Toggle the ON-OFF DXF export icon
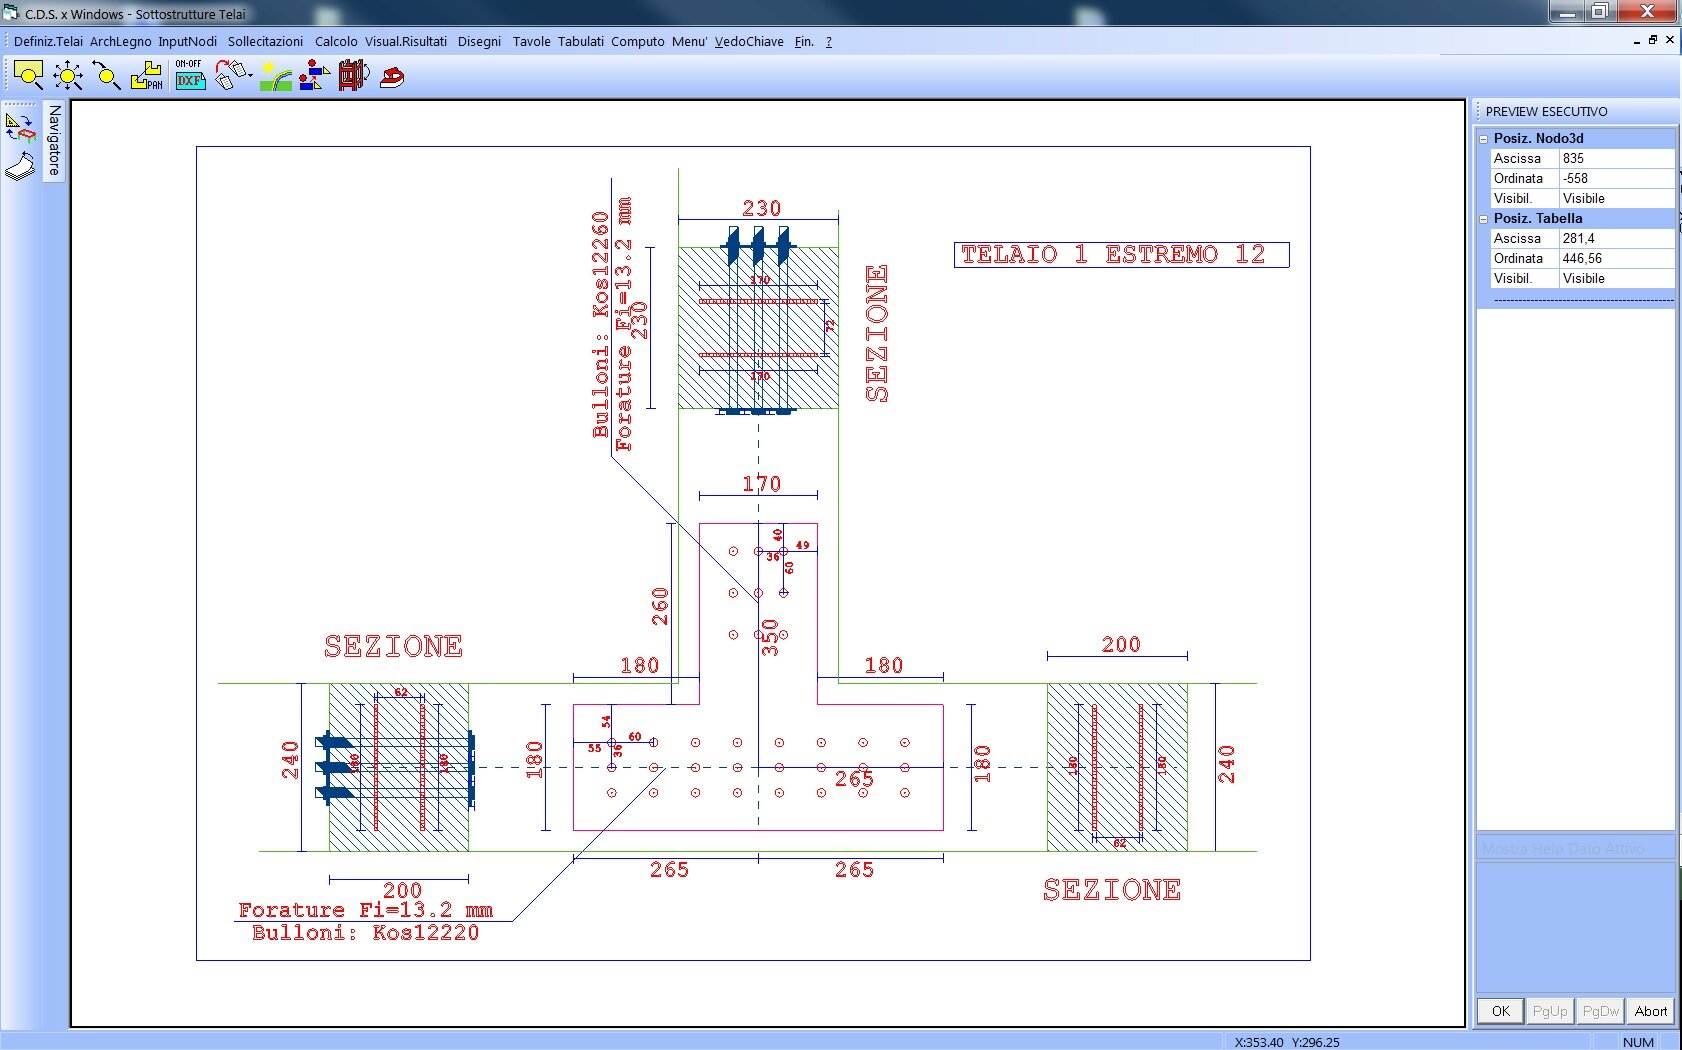Image resolution: width=1682 pixels, height=1050 pixels. tap(189, 76)
